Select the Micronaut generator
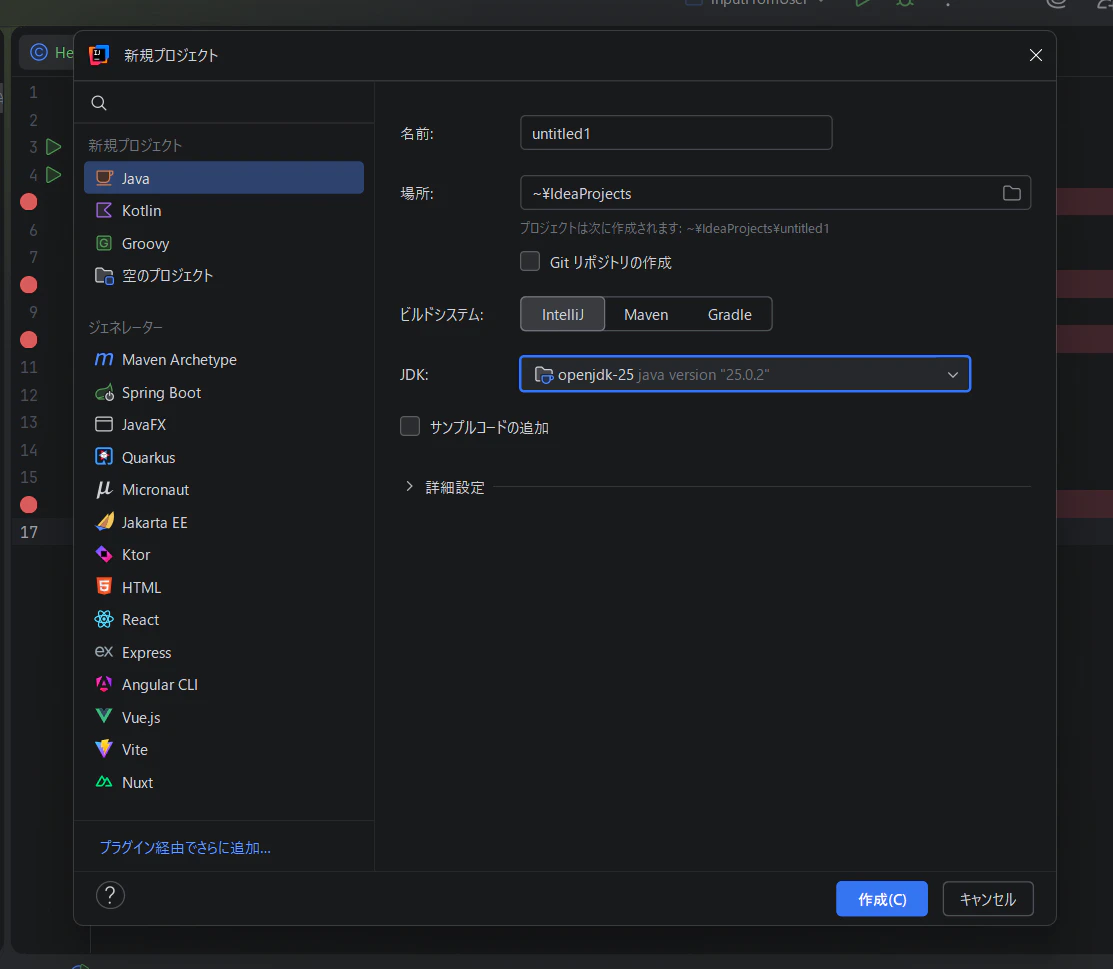The height and width of the screenshot is (969, 1113). pyautogui.click(x=224, y=490)
